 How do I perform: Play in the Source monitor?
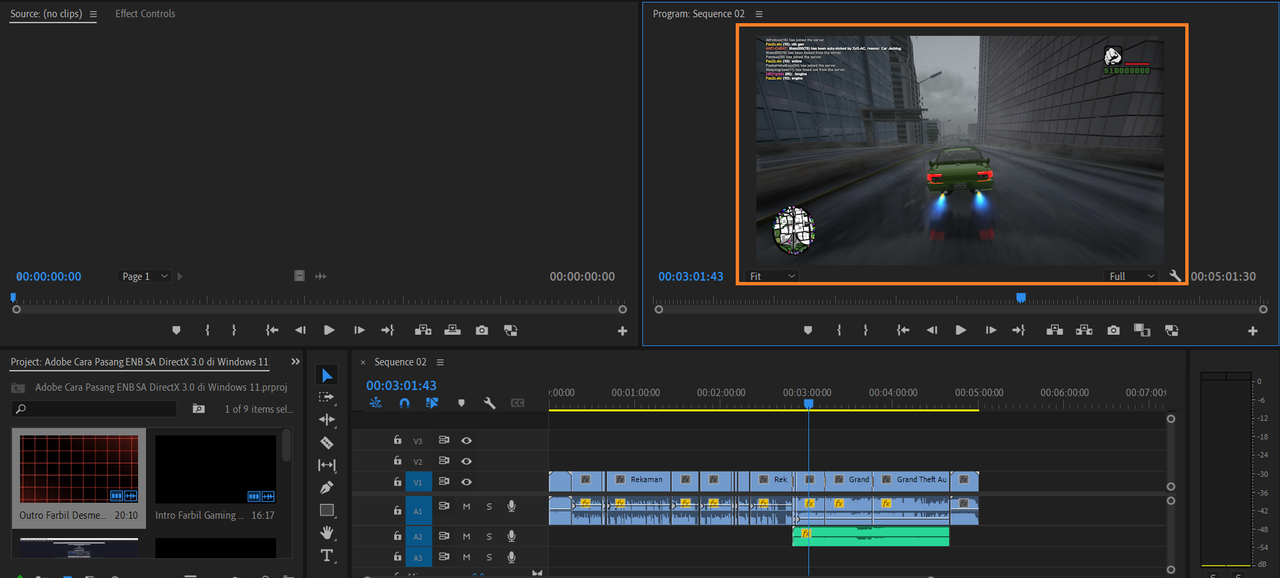(329, 330)
